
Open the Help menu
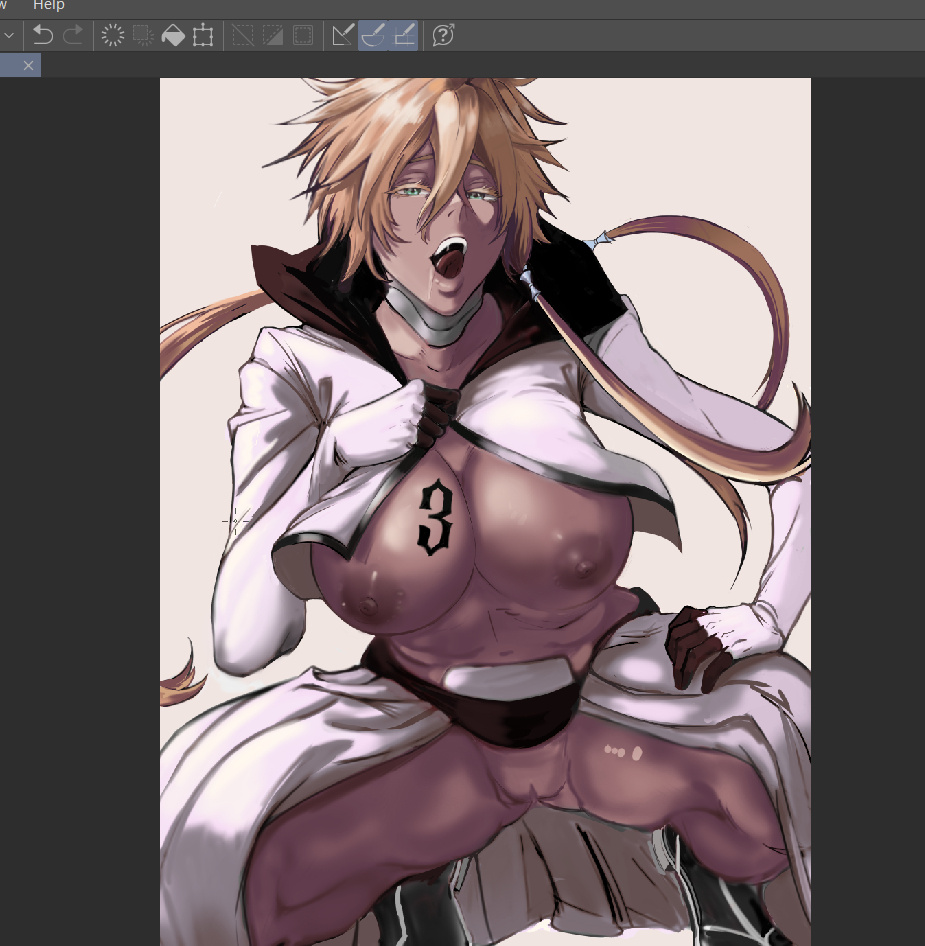coord(48,5)
